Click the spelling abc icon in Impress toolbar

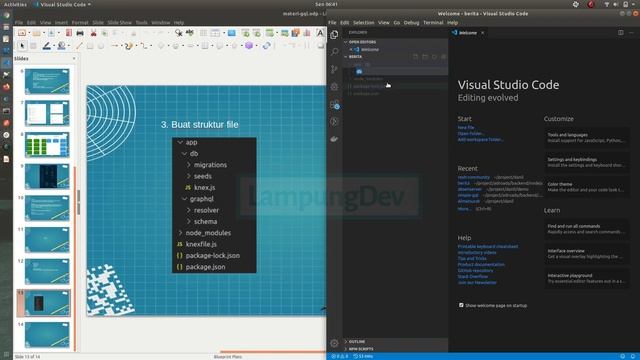point(190,33)
